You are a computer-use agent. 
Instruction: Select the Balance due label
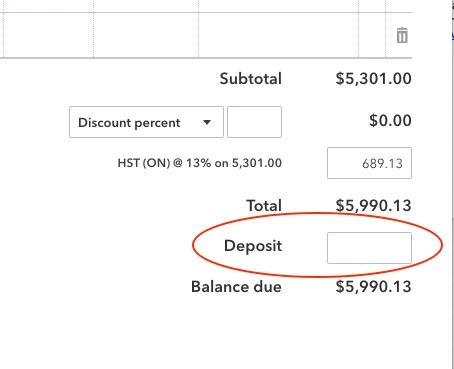(236, 287)
